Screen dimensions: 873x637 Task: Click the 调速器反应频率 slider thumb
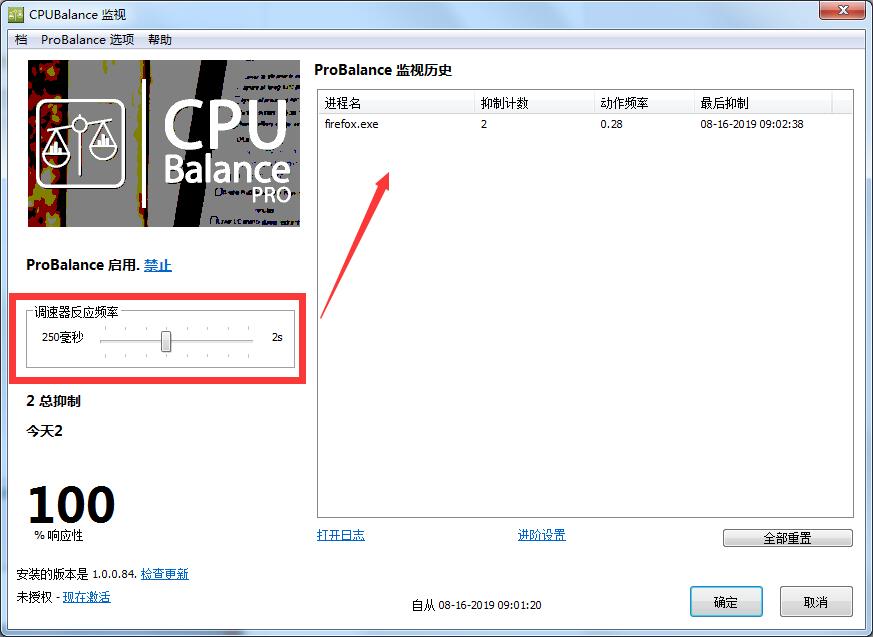[166, 341]
